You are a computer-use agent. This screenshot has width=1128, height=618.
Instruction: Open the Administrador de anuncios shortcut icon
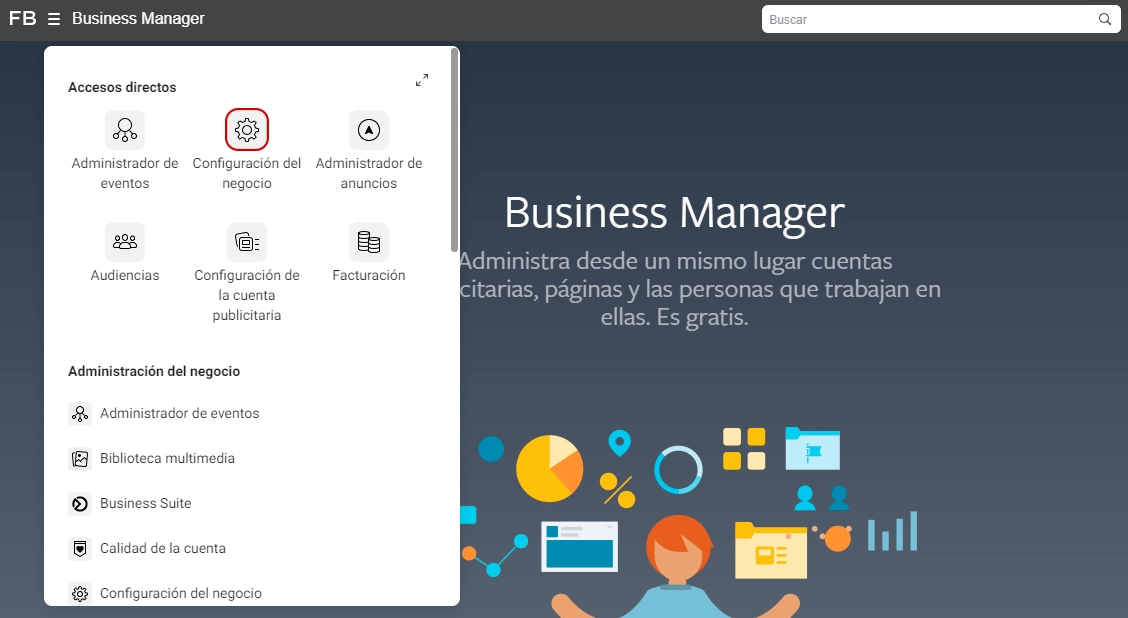coord(369,130)
